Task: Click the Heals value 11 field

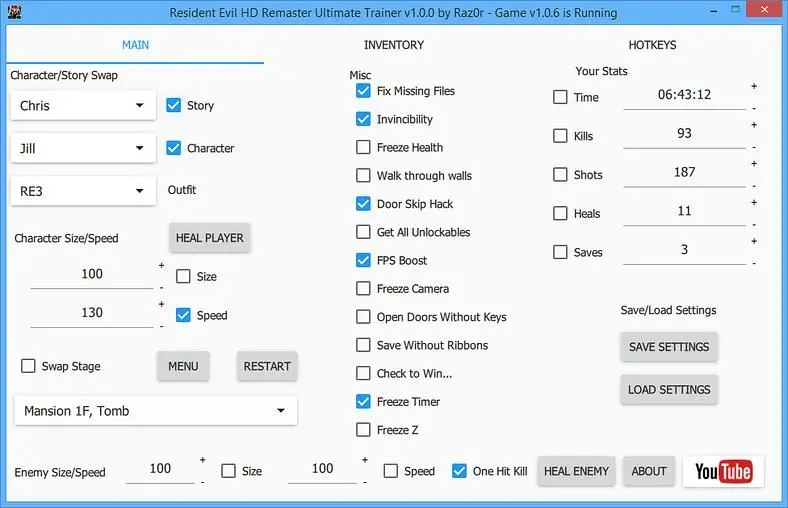Action: [x=684, y=211]
